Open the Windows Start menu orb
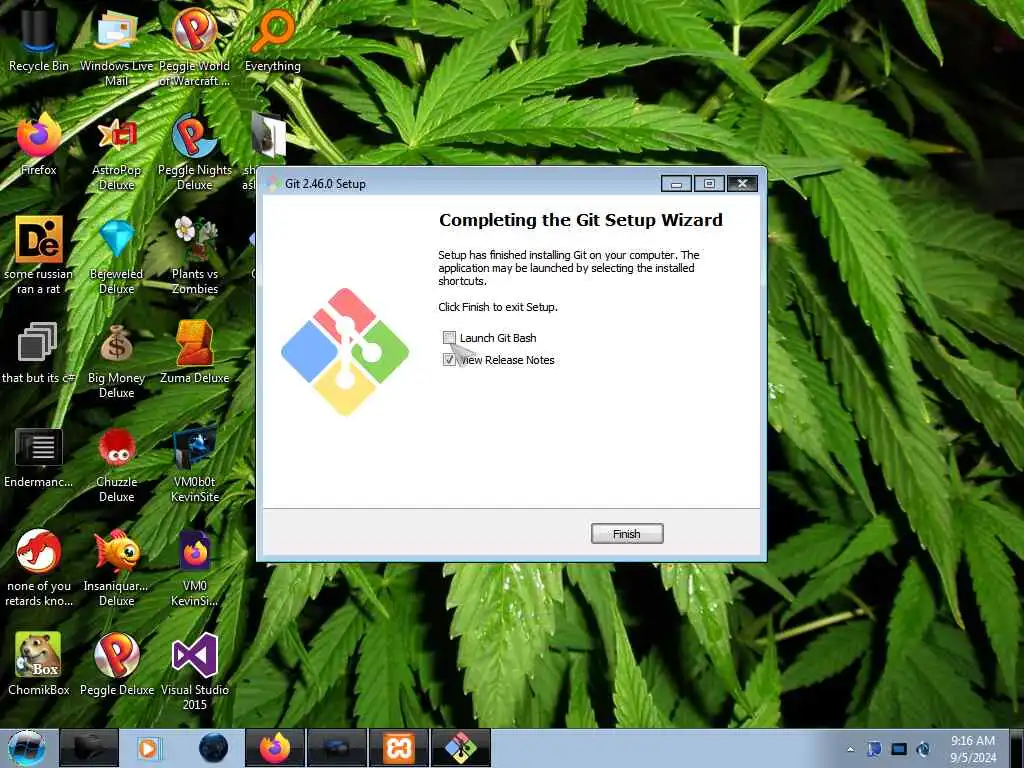Screen dimensions: 1024x768 tap(27, 748)
